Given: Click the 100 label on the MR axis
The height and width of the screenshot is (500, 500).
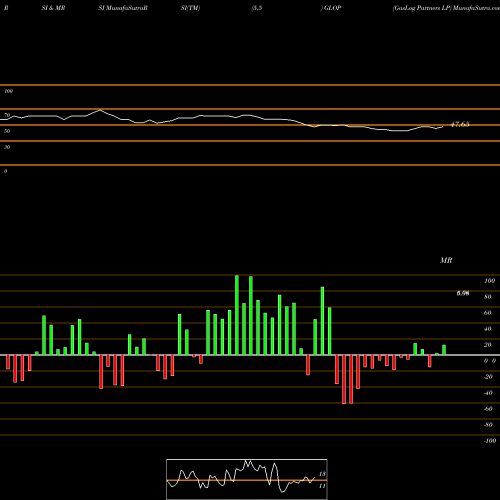Looking at the screenshot, I should pyautogui.click(x=489, y=281).
